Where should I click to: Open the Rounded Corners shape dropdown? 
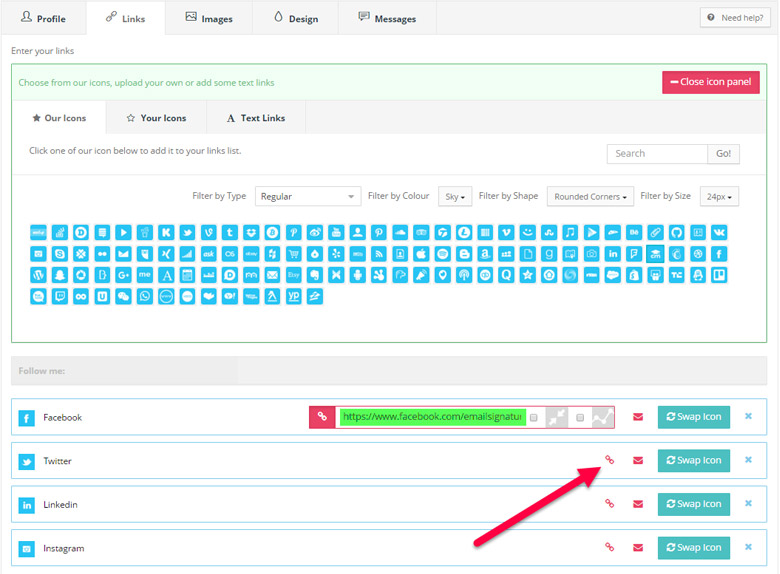point(590,196)
